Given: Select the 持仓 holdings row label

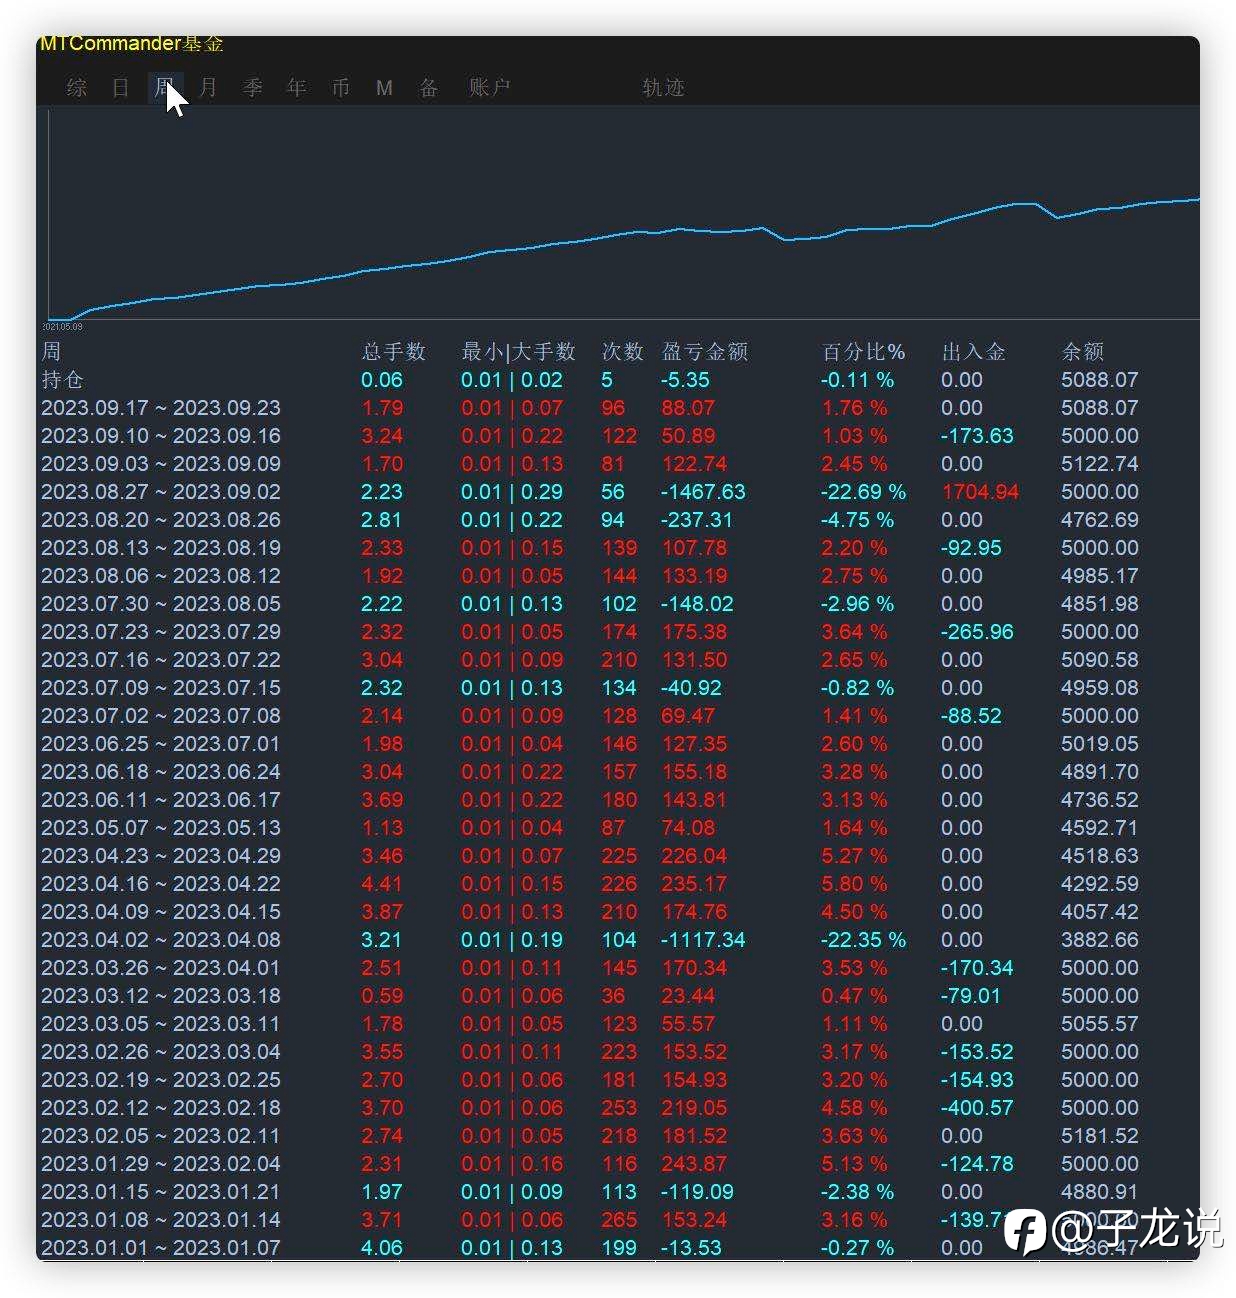Looking at the screenshot, I should [62, 380].
